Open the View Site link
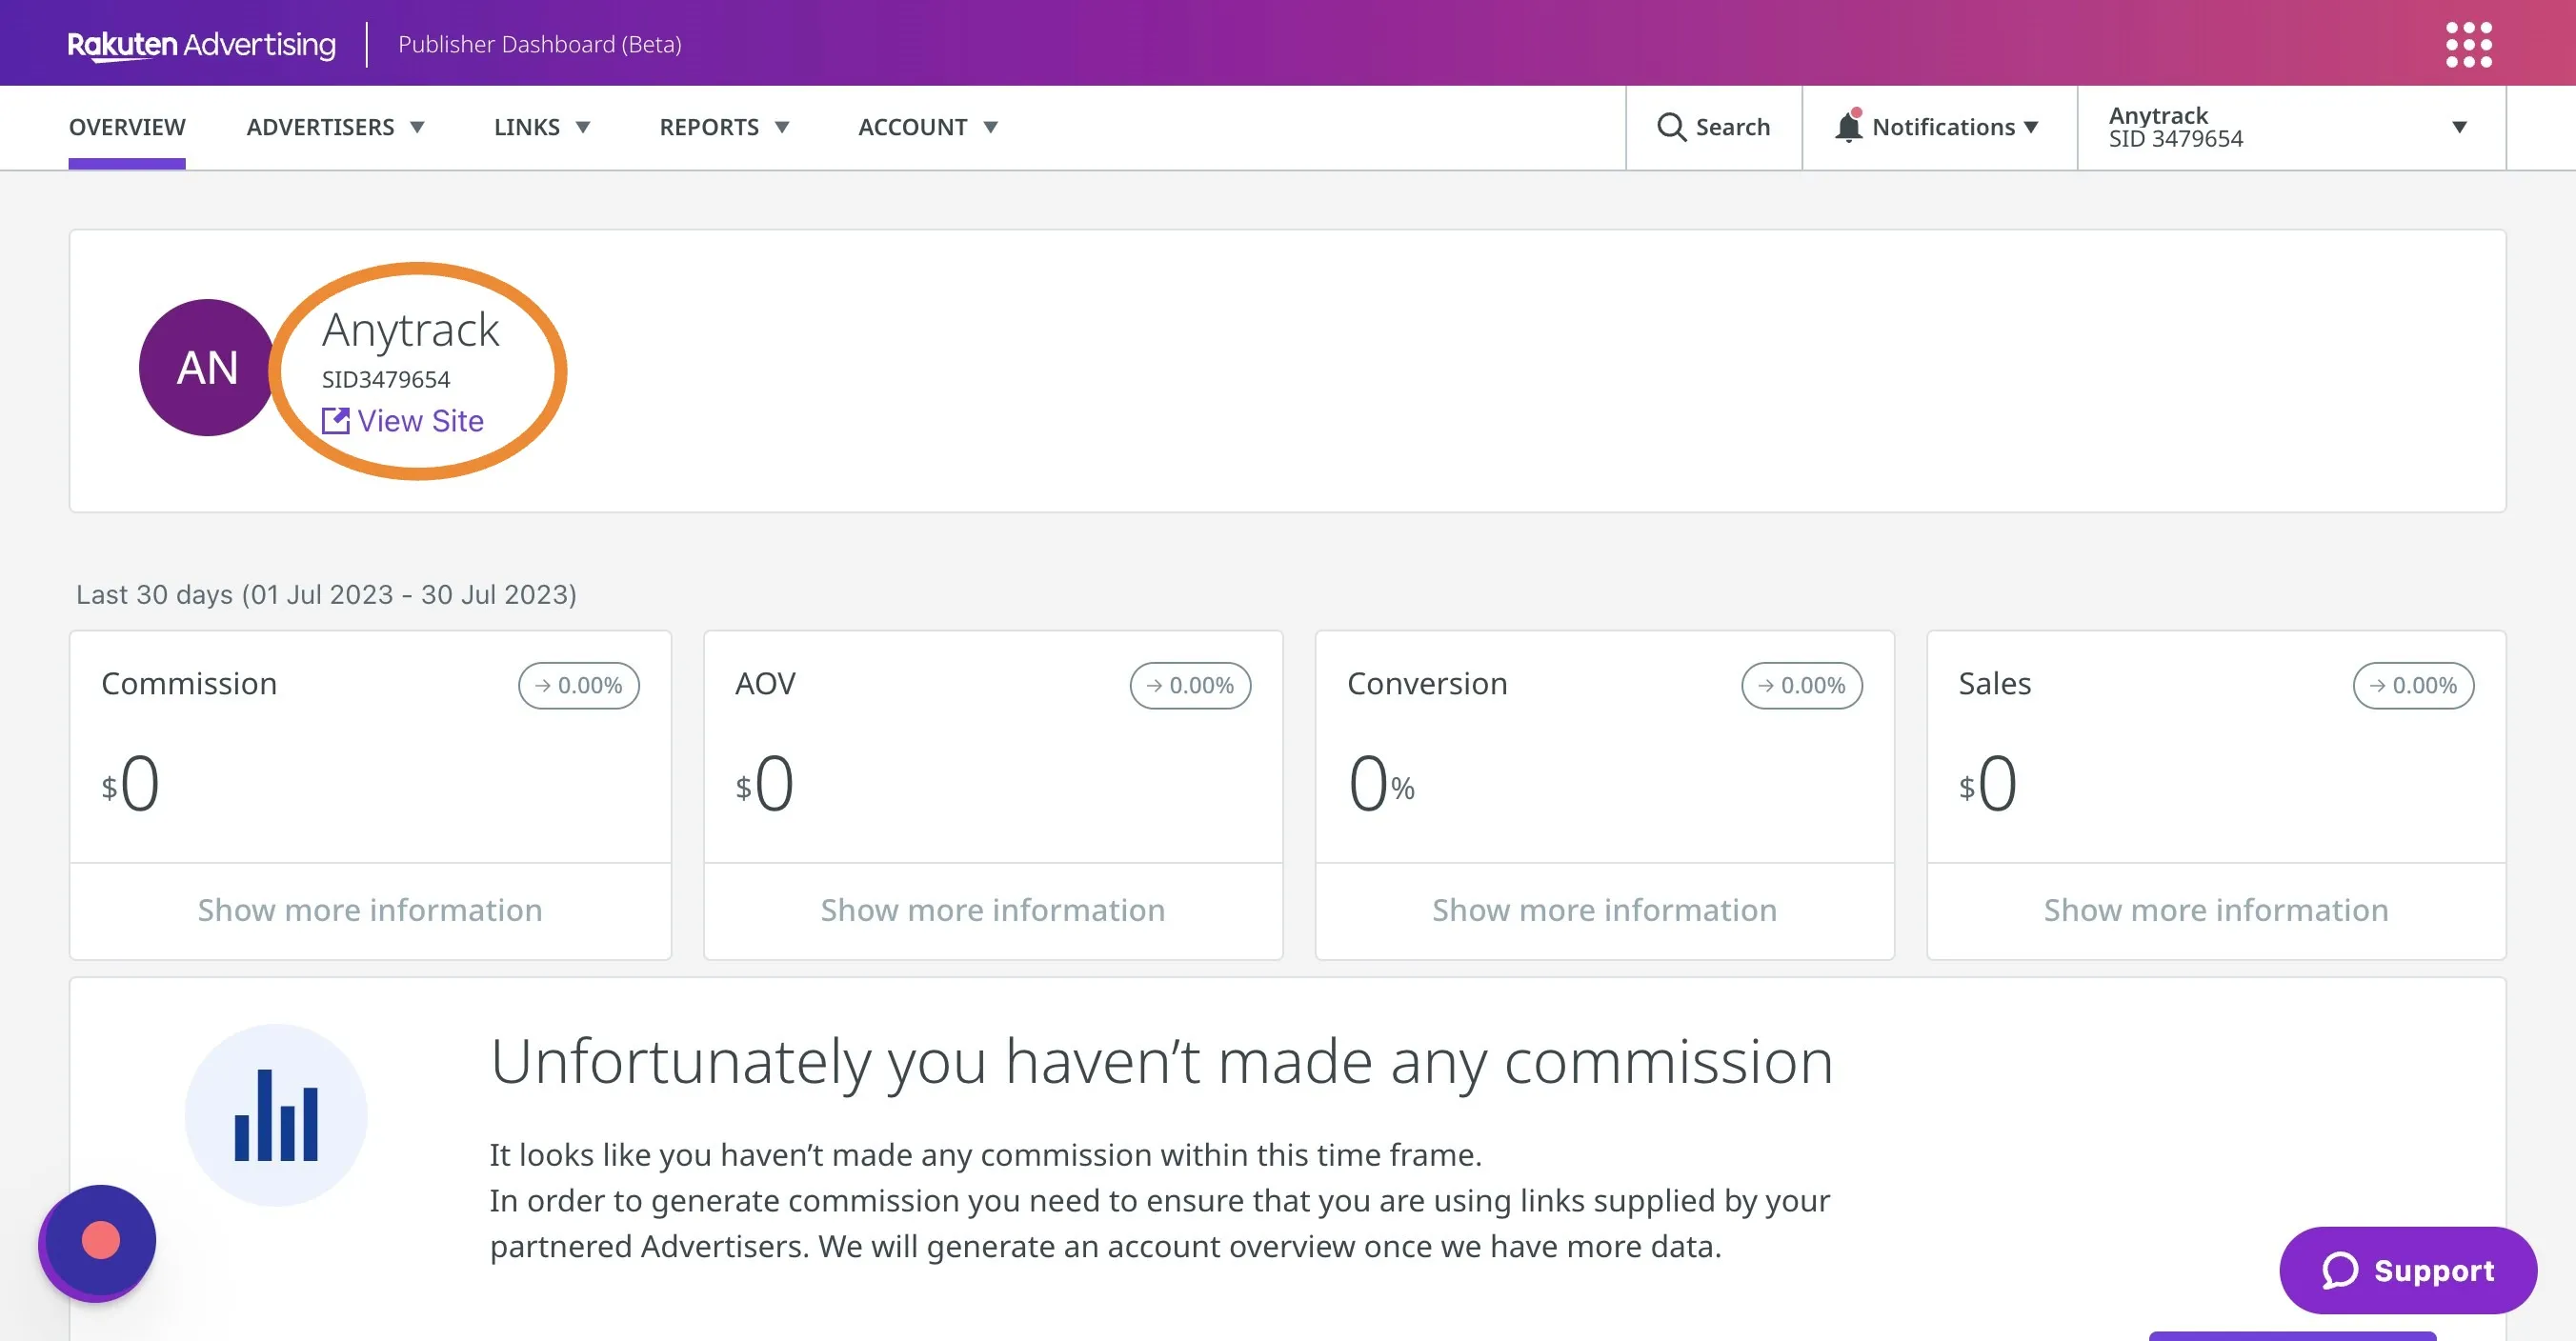 tap(403, 421)
